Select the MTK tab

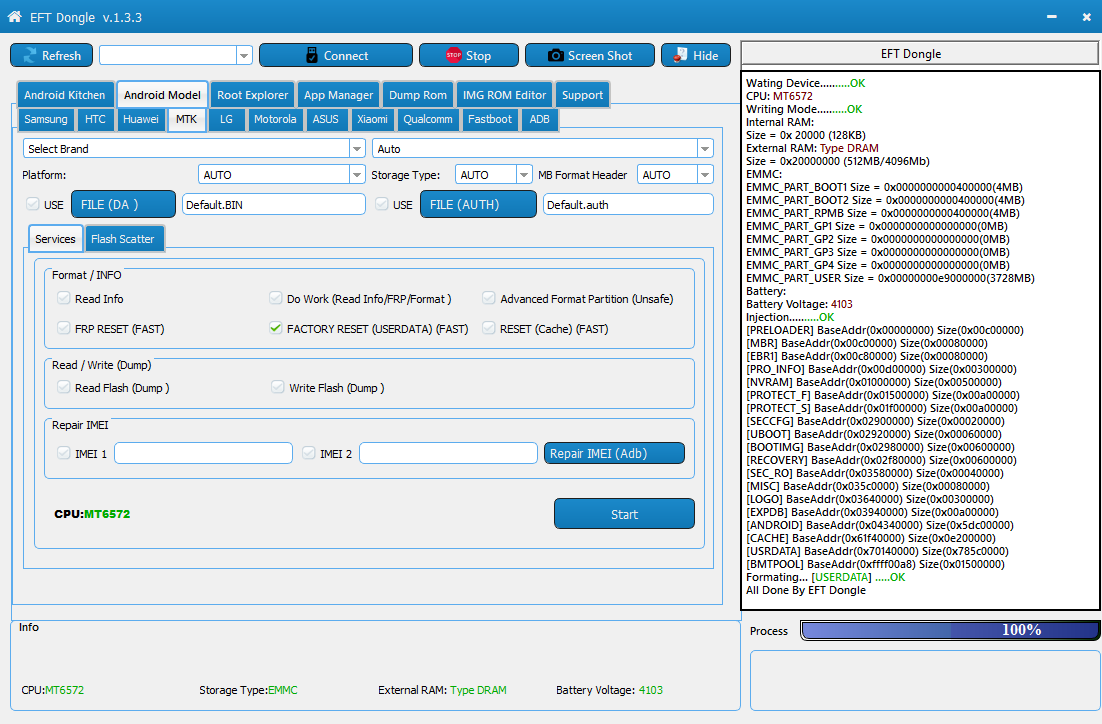pos(186,119)
